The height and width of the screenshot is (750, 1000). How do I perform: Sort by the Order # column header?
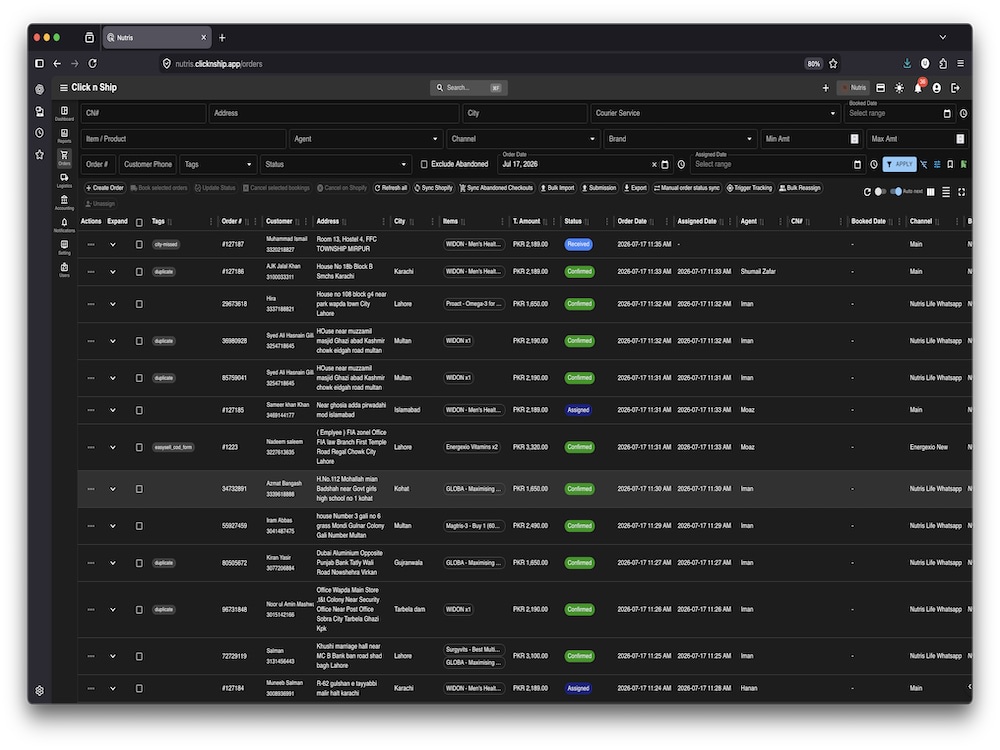(232, 221)
